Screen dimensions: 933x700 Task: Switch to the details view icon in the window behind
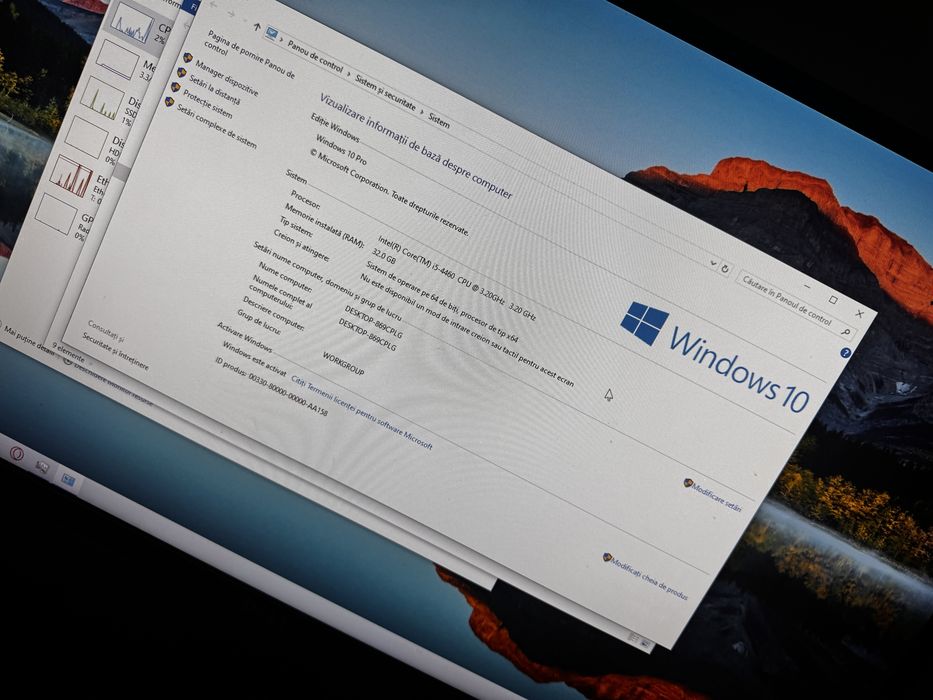click(x=635, y=639)
